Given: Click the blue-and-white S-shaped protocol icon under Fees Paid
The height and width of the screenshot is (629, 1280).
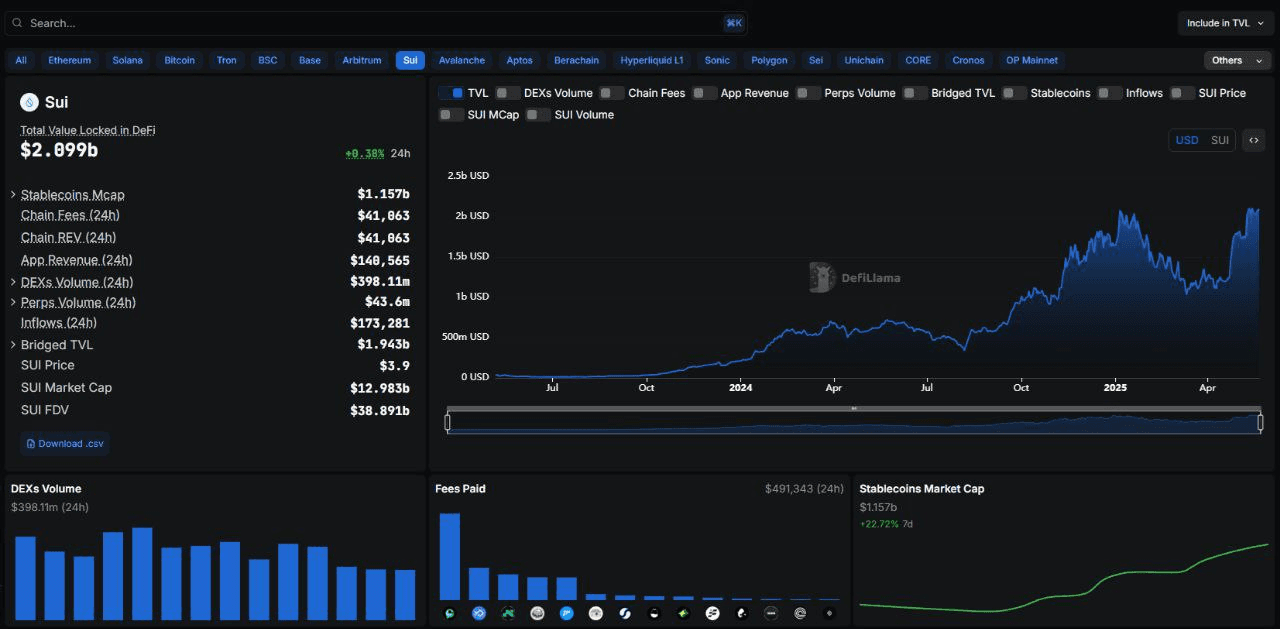Looking at the screenshot, I should coord(625,613).
